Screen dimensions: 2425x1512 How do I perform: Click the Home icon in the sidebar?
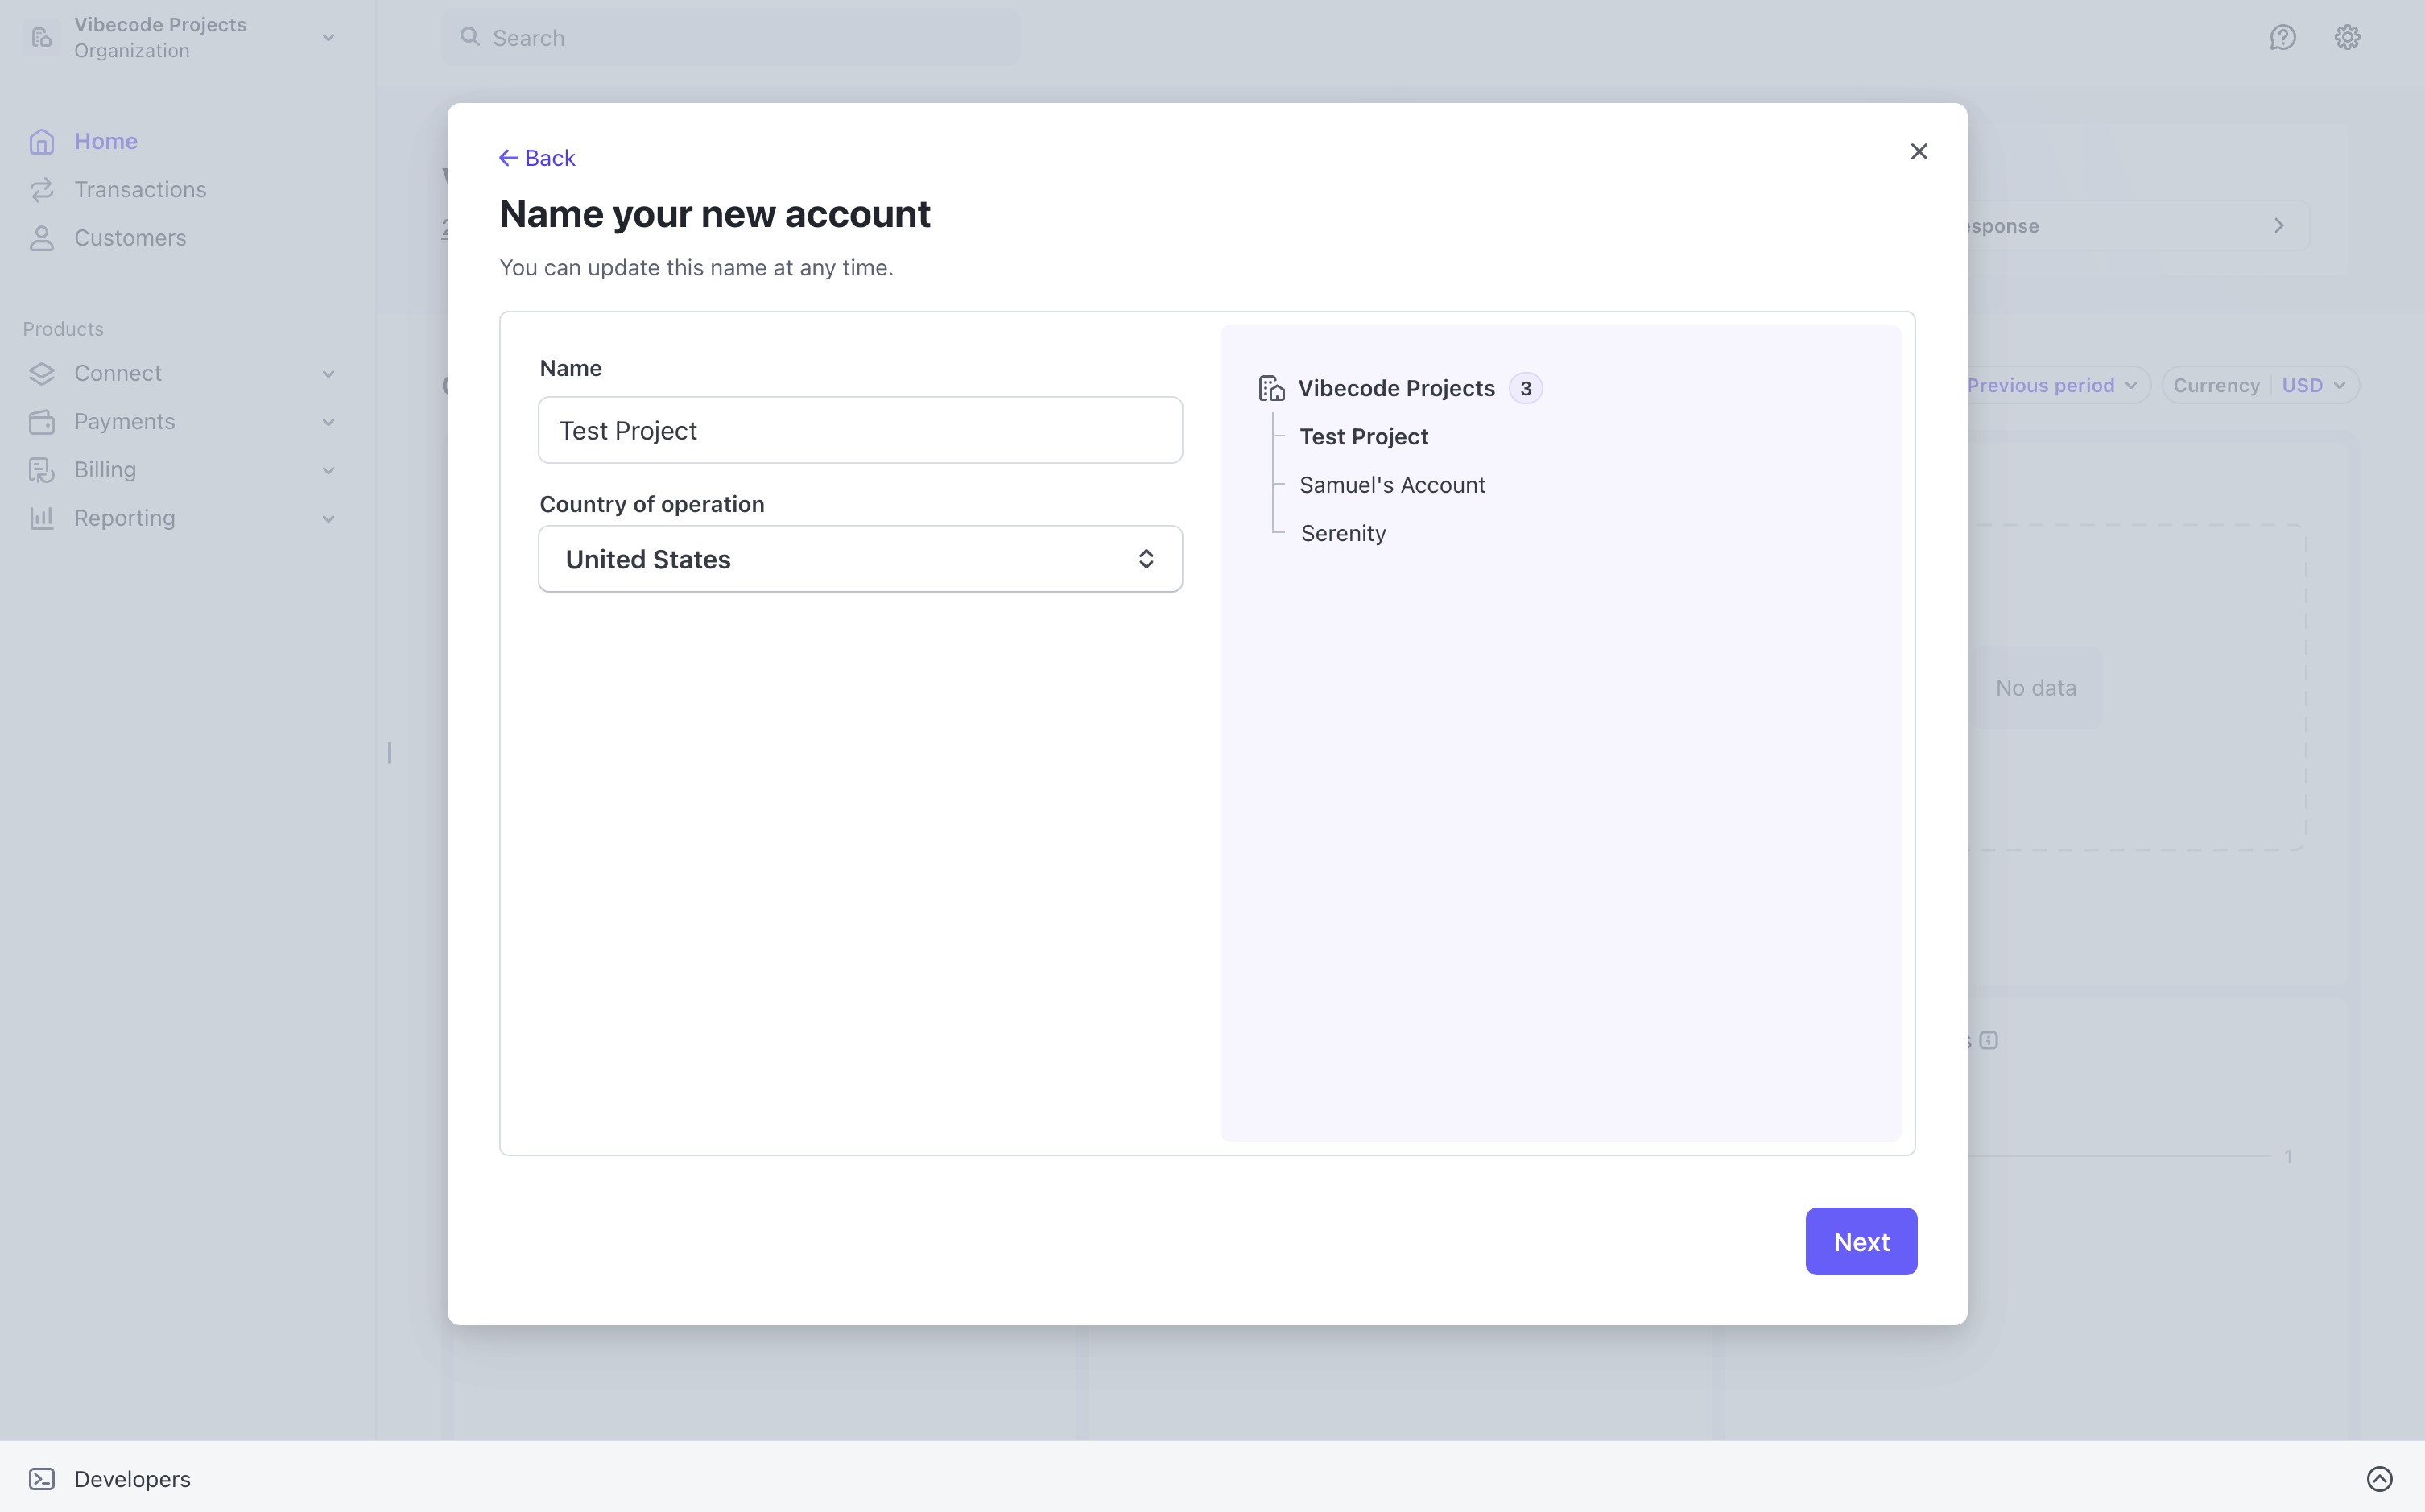click(41, 141)
